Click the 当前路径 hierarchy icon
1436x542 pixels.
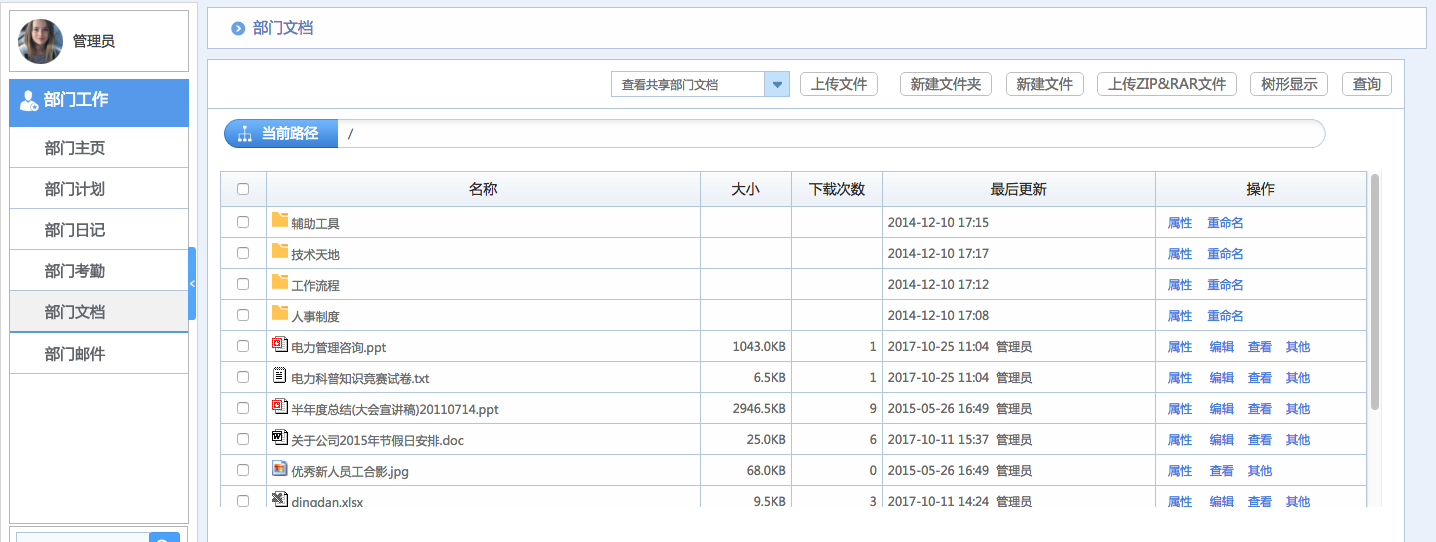coord(244,134)
